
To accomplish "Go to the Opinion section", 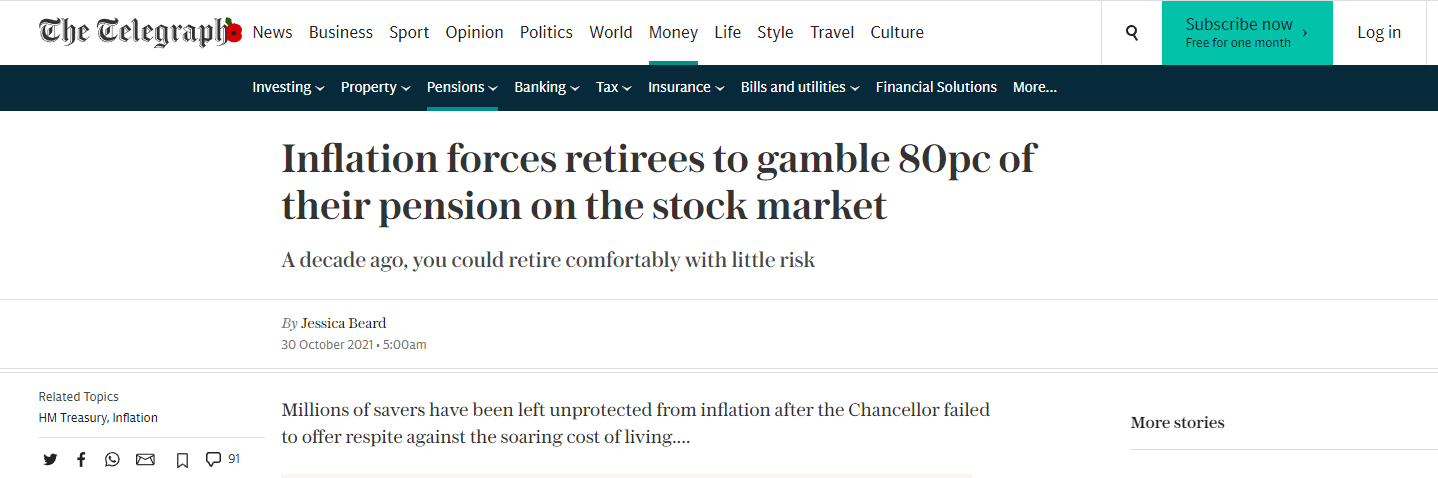I will point(474,32).
